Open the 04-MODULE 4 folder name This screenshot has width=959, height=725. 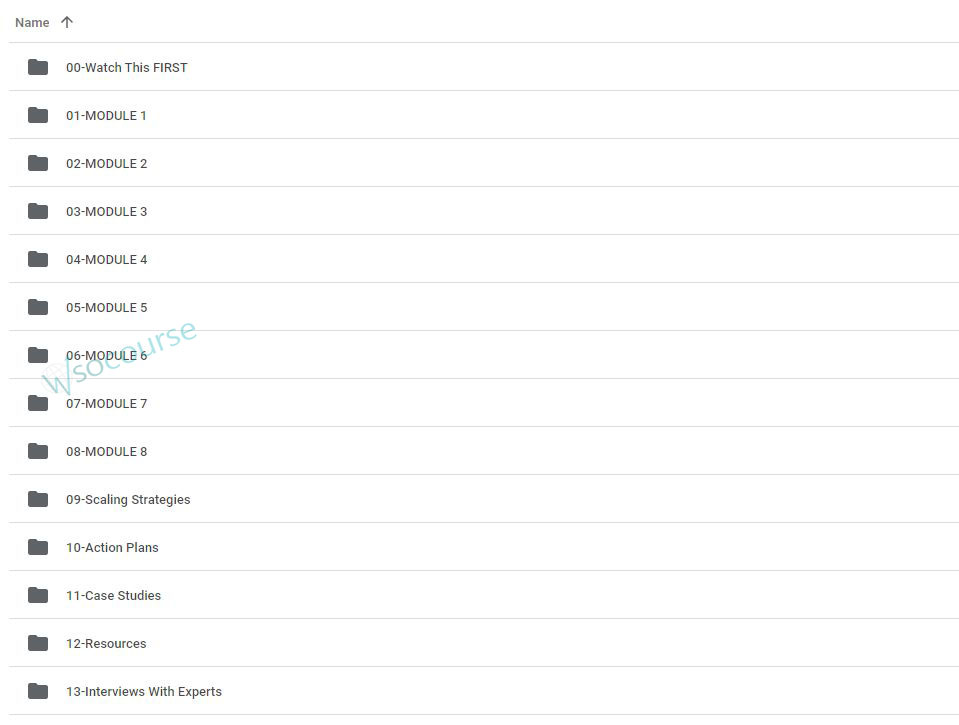(106, 260)
